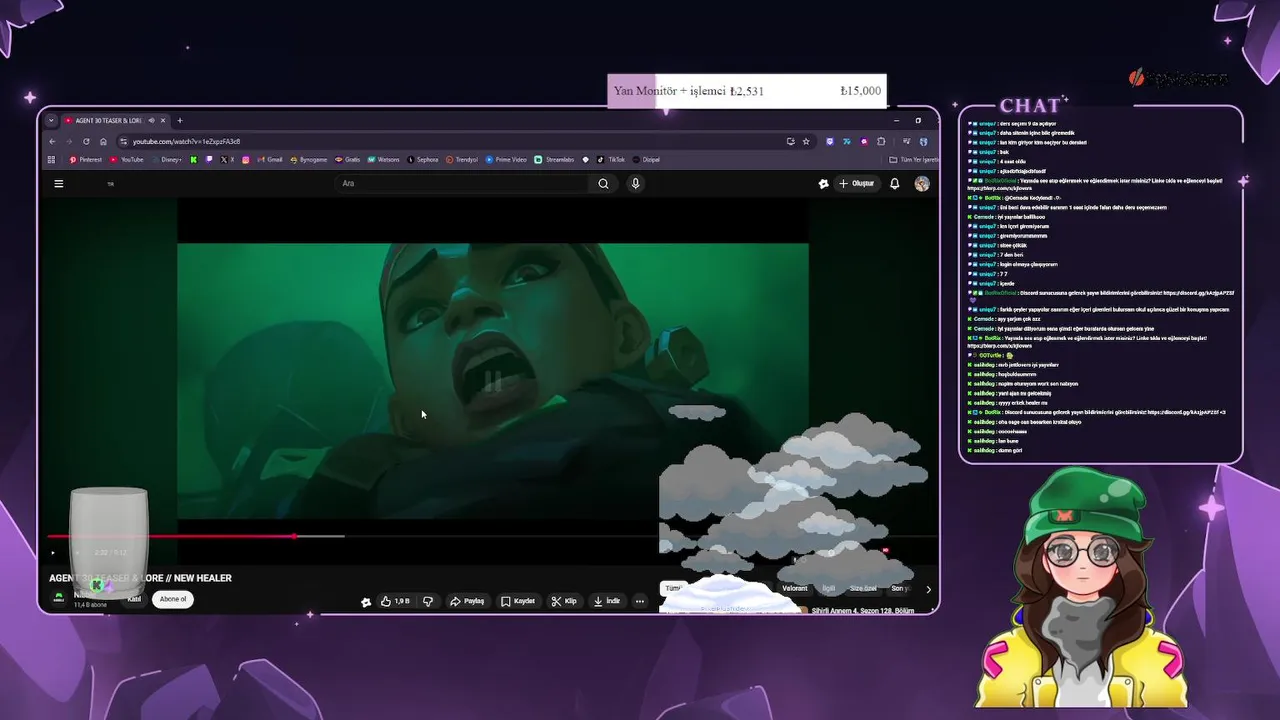Screen dimensions: 1280x720
Task: Start voice search with the microphone icon
Action: click(635, 184)
